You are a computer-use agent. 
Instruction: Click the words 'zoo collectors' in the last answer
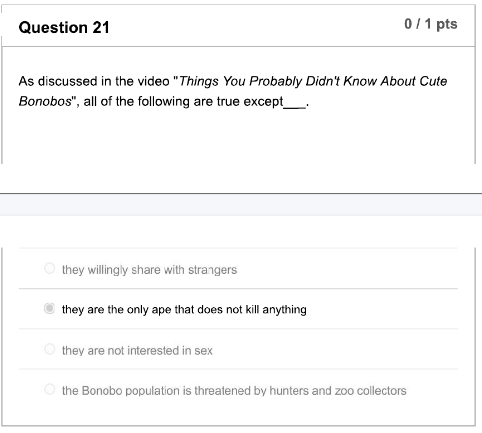pos(370,391)
